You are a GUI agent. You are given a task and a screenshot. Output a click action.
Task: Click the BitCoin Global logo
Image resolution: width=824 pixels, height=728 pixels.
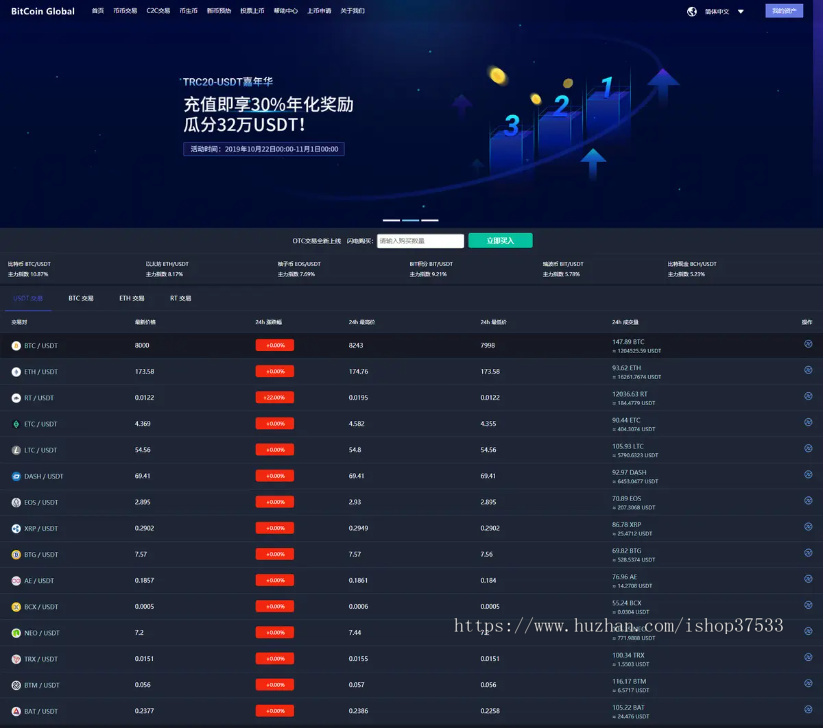[43, 11]
